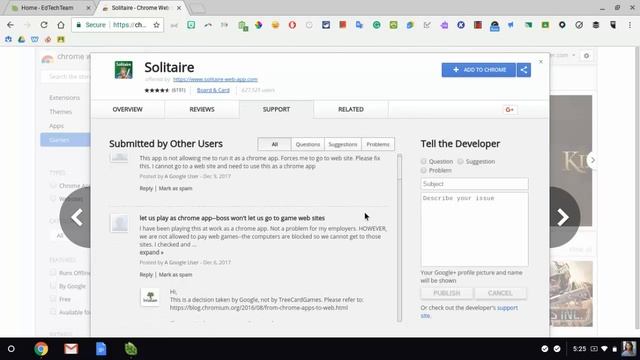Viewport: 640px width, 360px height.
Task: Click the clipboard extension icon in the toolbar
Action: [x=243, y=25]
